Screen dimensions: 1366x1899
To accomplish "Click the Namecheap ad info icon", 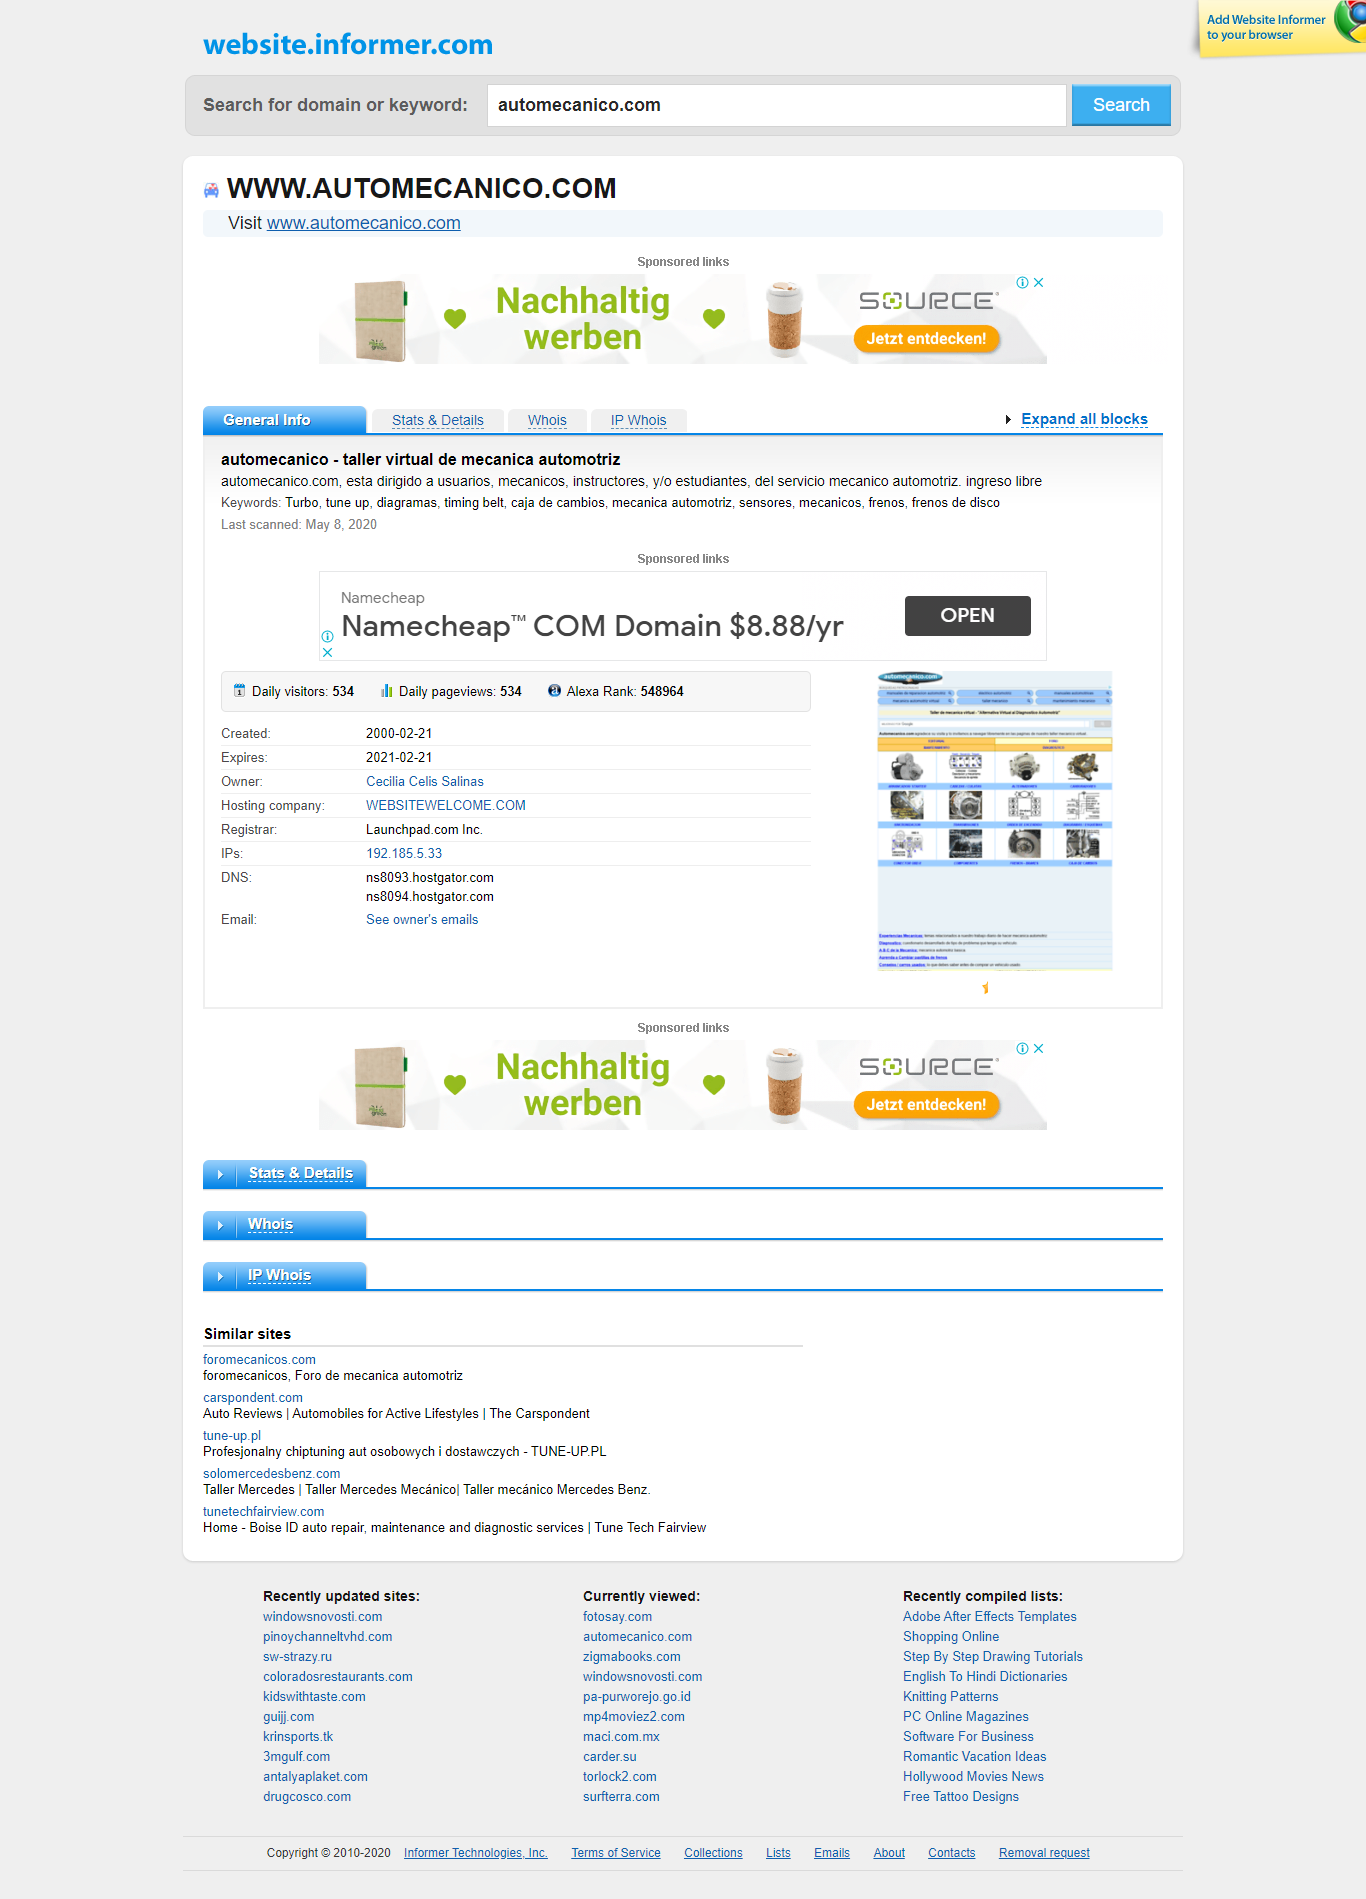I will coord(327,636).
